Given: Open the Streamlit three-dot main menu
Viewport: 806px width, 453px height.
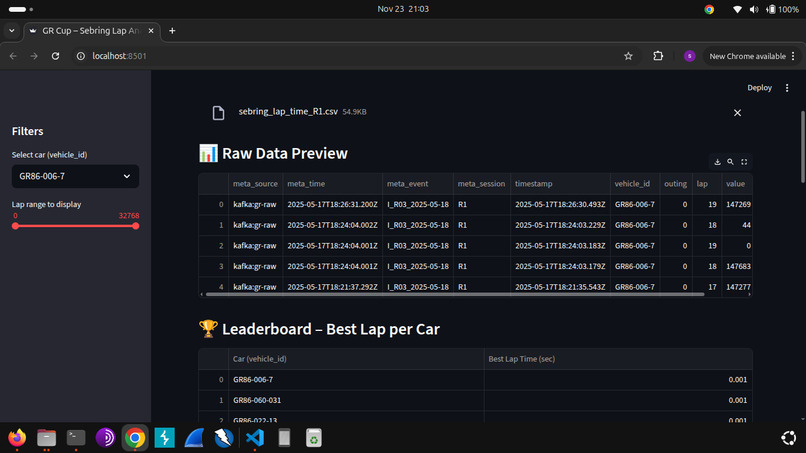Looking at the screenshot, I should pyautogui.click(x=787, y=88).
